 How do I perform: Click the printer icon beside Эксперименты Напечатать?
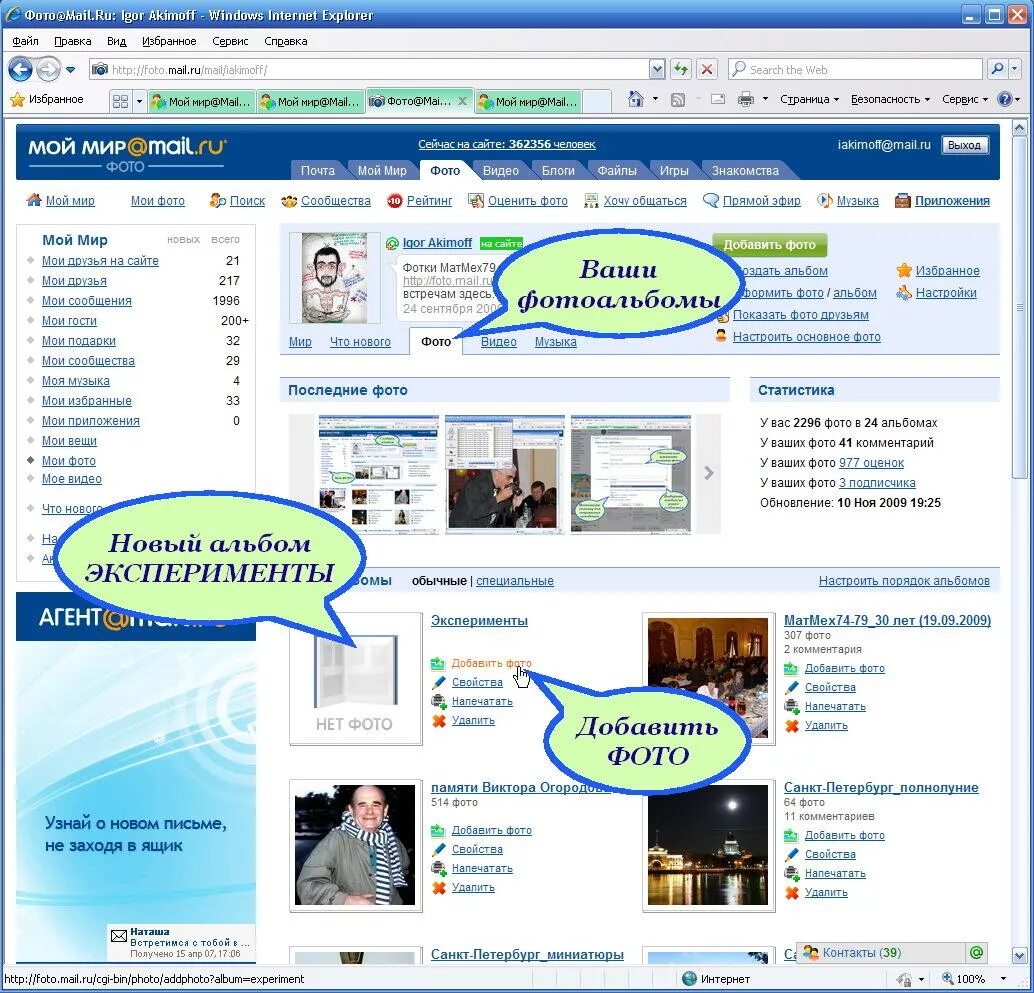(439, 702)
